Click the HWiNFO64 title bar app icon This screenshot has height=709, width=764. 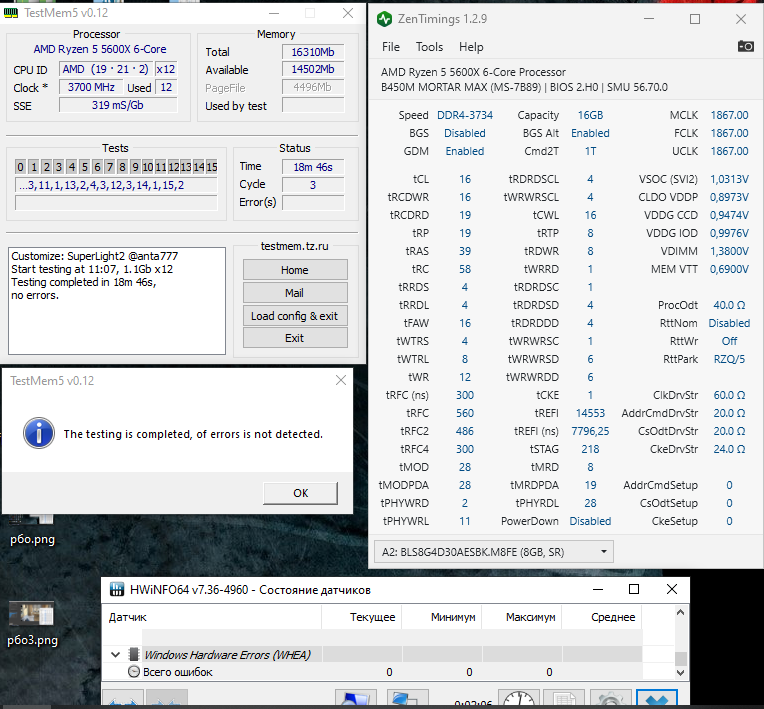117,589
